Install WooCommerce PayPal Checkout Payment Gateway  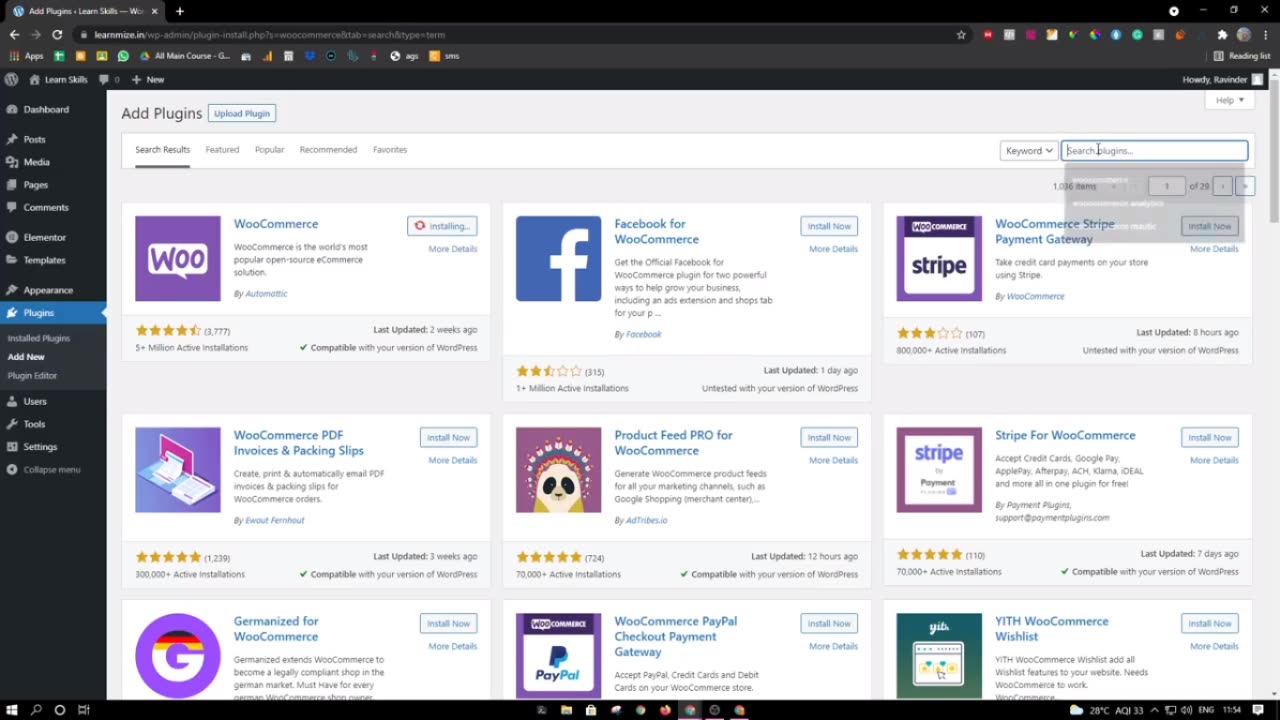click(x=829, y=623)
